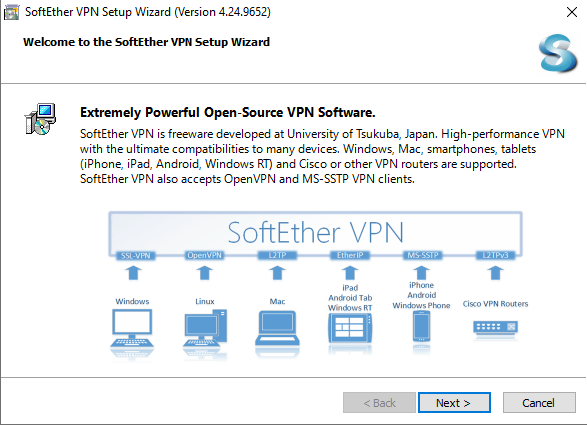Image resolution: width=587 pixels, height=425 pixels.
Task: Click the EtherIP protocol label
Action: [x=350, y=255]
